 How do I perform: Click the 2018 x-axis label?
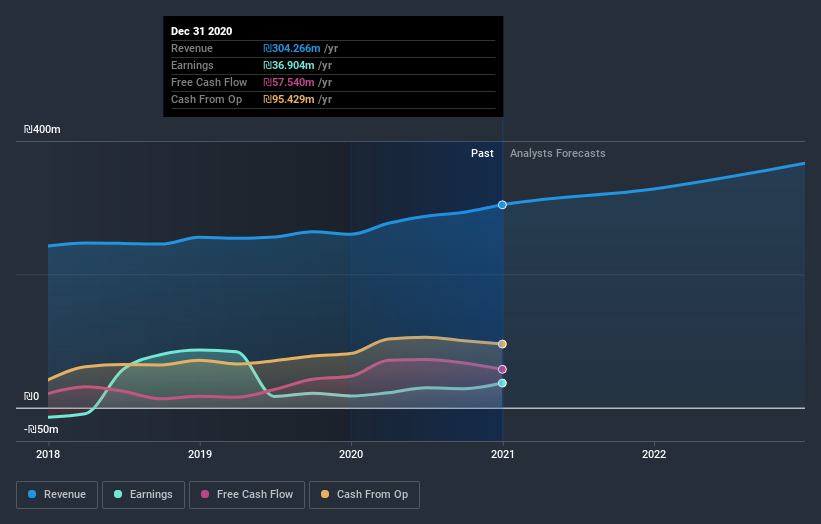pyautogui.click(x=48, y=454)
